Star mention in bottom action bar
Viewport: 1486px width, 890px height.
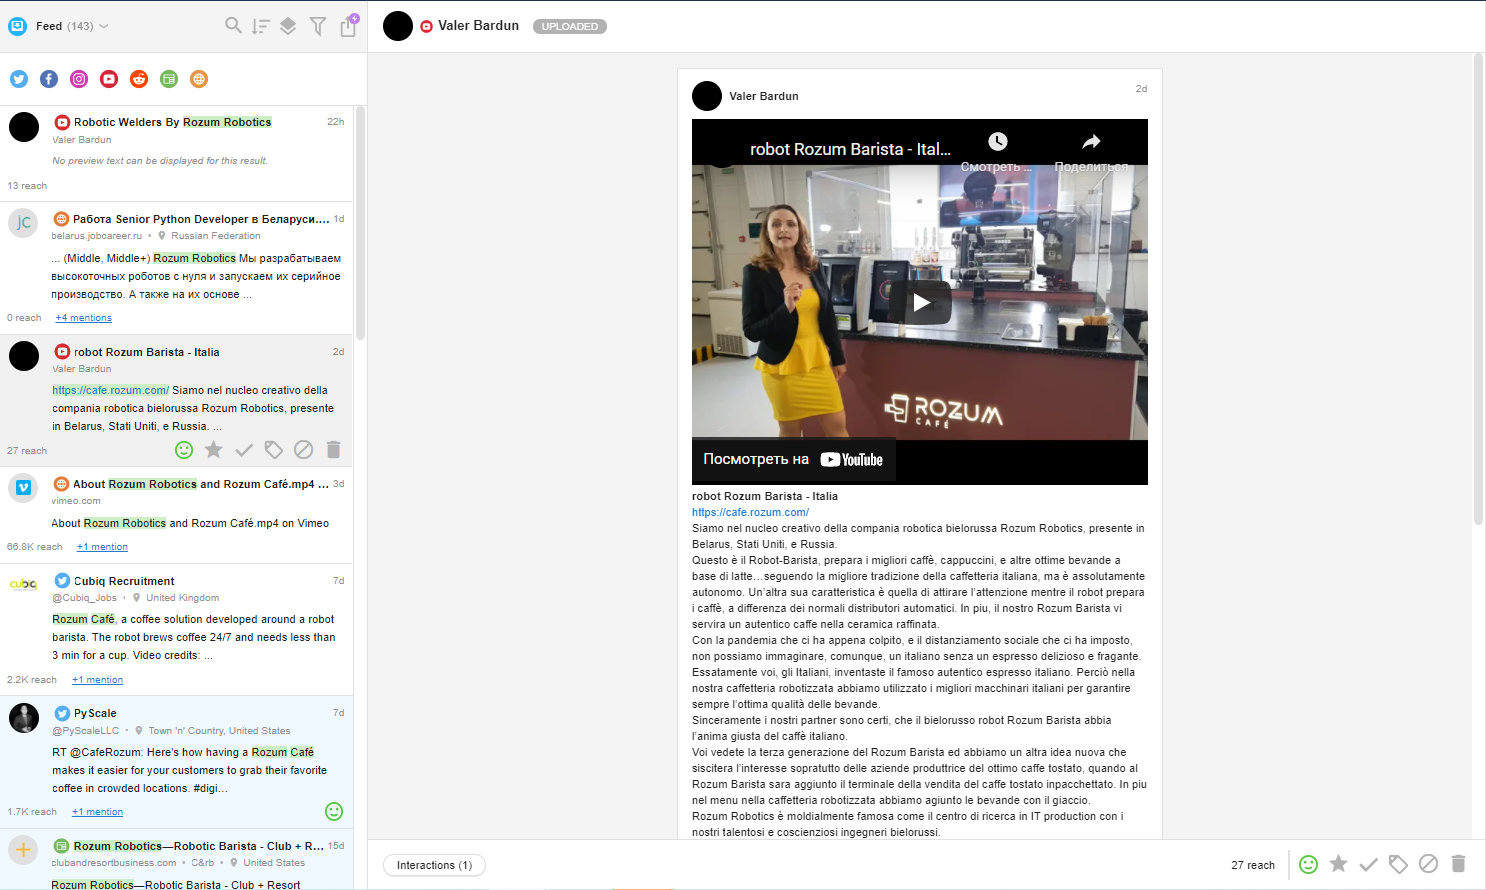pyautogui.click(x=1338, y=864)
